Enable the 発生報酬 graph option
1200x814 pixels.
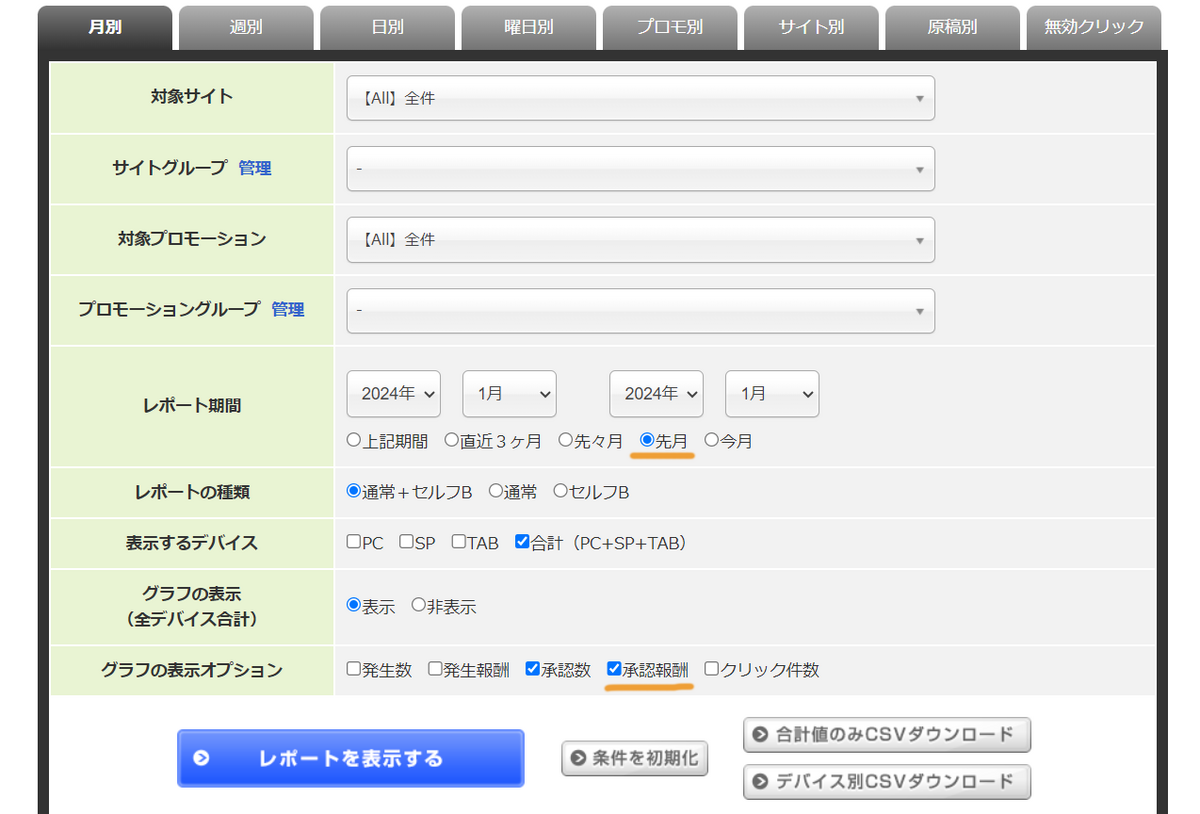[434, 669]
